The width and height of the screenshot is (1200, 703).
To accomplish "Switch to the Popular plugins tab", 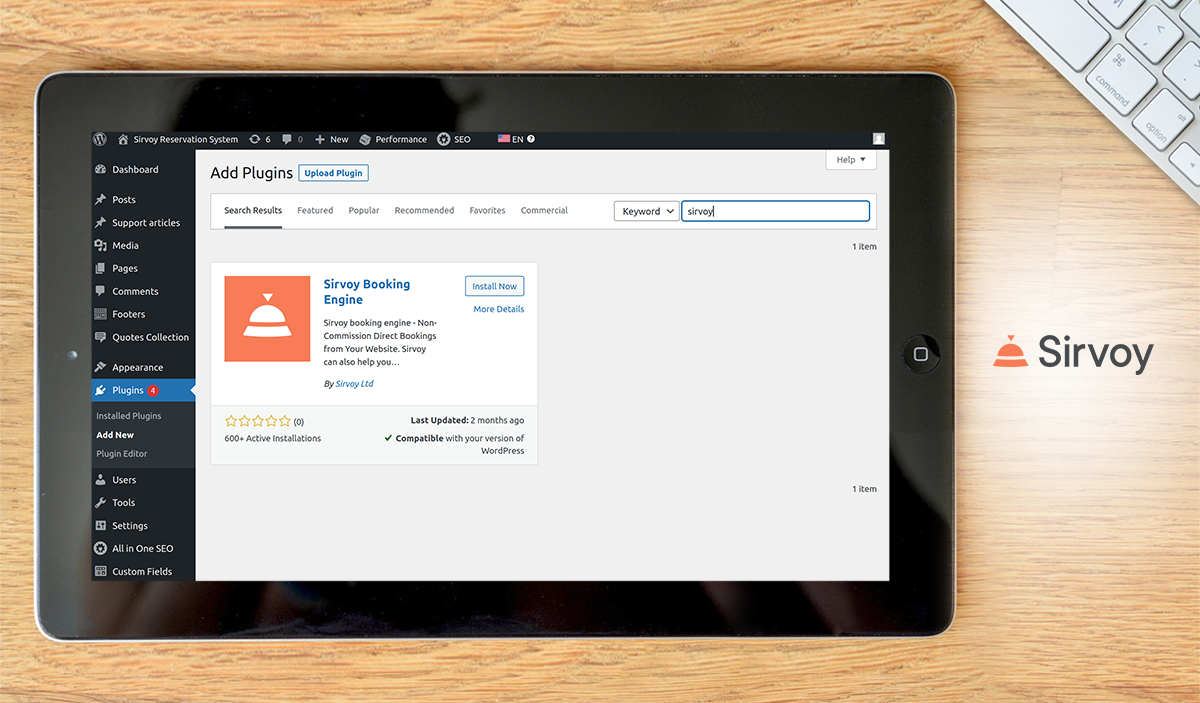I will 364,211.
